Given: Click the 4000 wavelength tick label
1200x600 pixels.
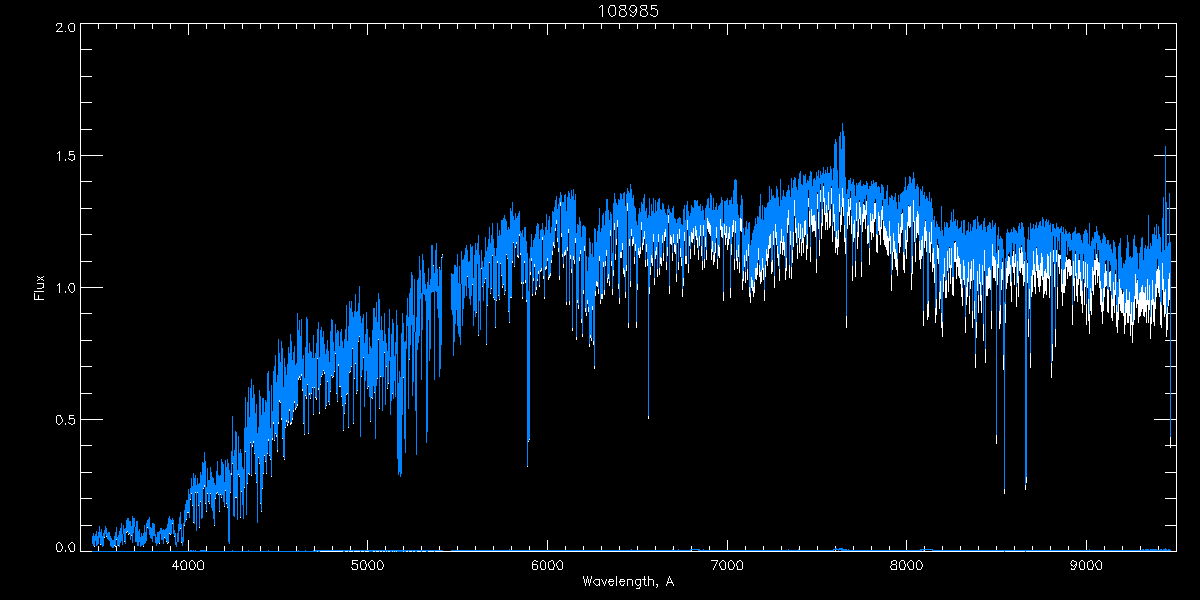Looking at the screenshot, I should click(188, 564).
